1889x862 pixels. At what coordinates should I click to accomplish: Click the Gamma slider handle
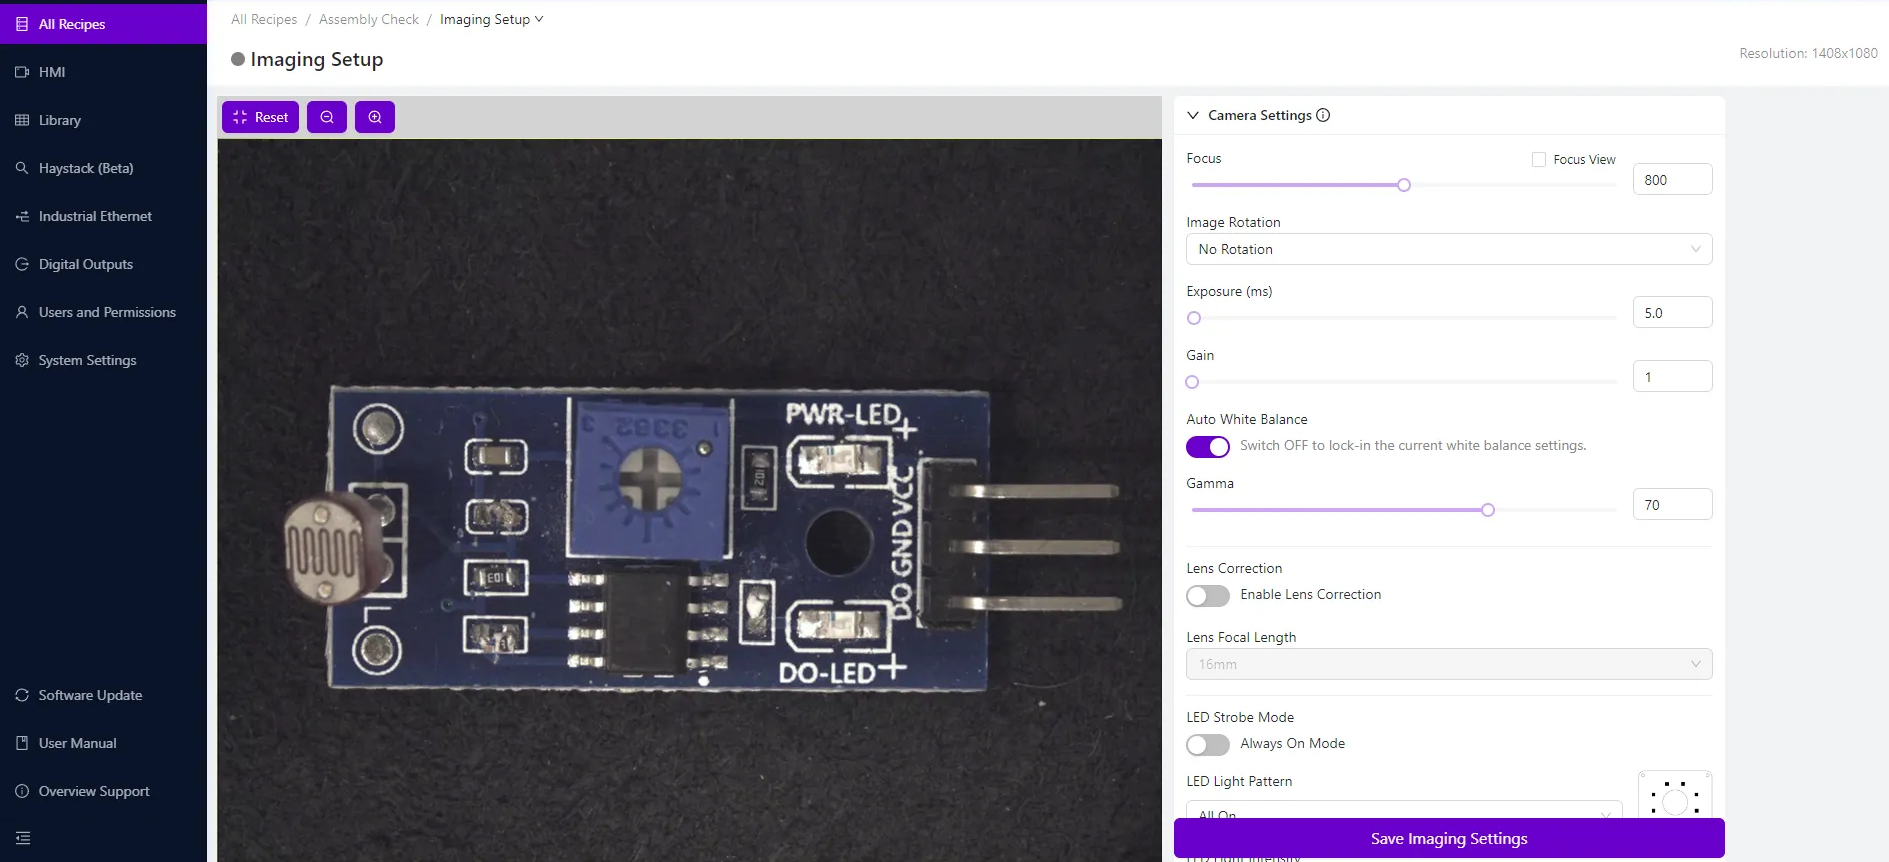(x=1488, y=510)
